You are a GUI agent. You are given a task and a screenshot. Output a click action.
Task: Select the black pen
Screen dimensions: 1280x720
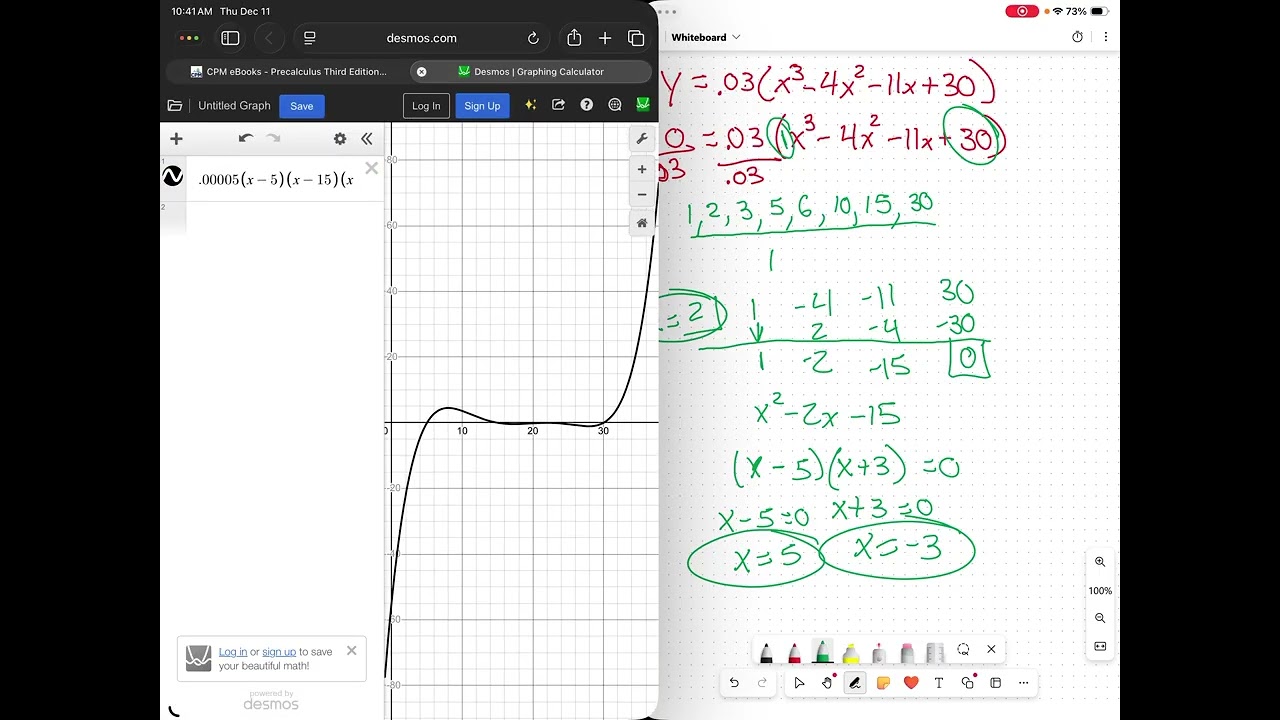(766, 652)
